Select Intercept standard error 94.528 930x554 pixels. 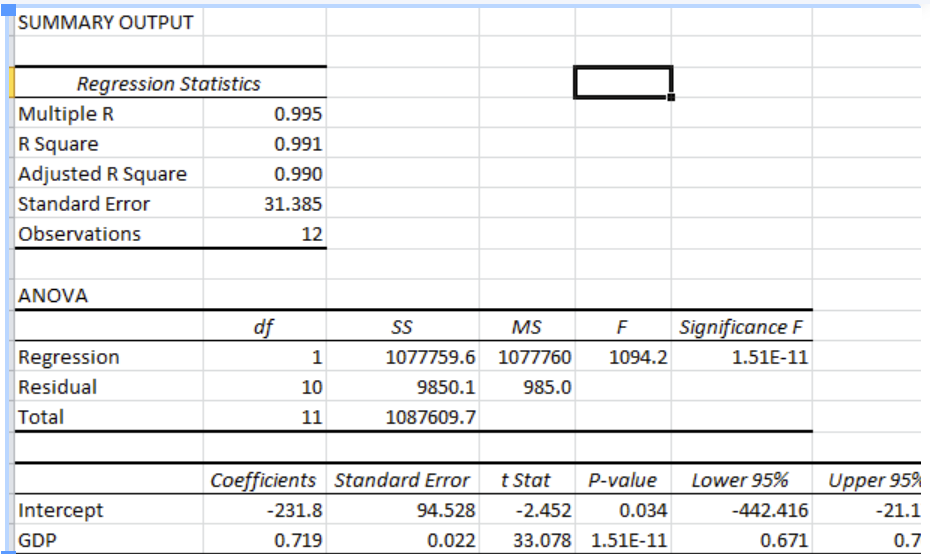[x=403, y=510]
